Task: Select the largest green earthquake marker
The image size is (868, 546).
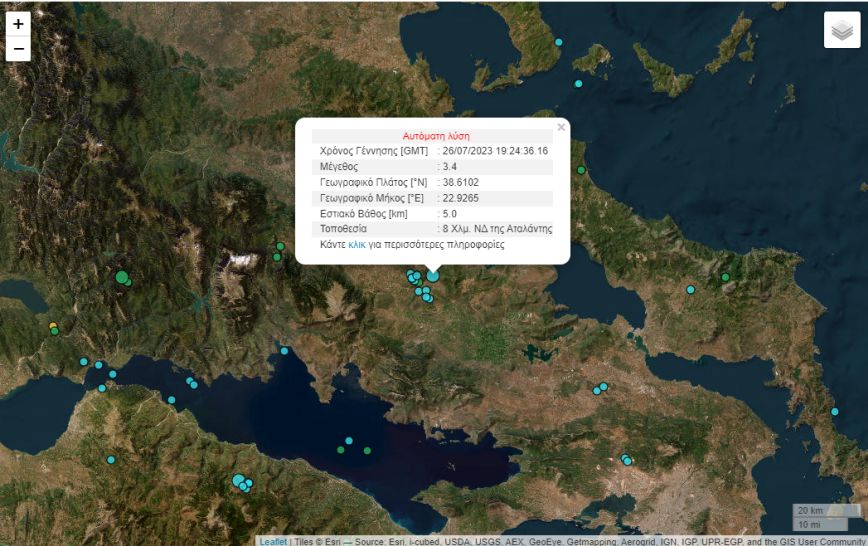Action: click(122, 277)
